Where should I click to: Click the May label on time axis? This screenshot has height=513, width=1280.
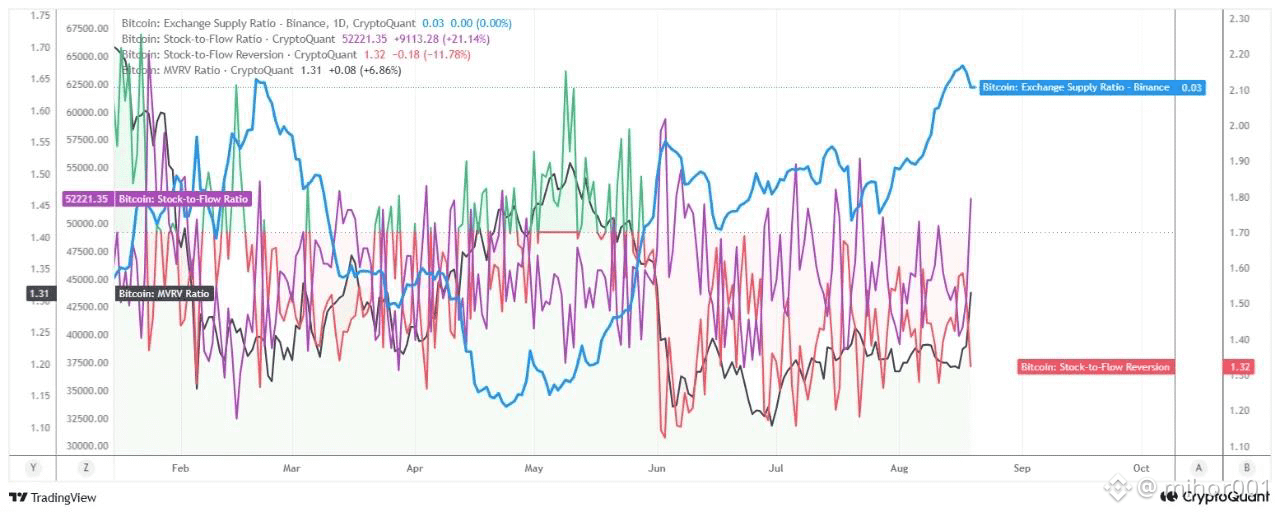coord(533,467)
